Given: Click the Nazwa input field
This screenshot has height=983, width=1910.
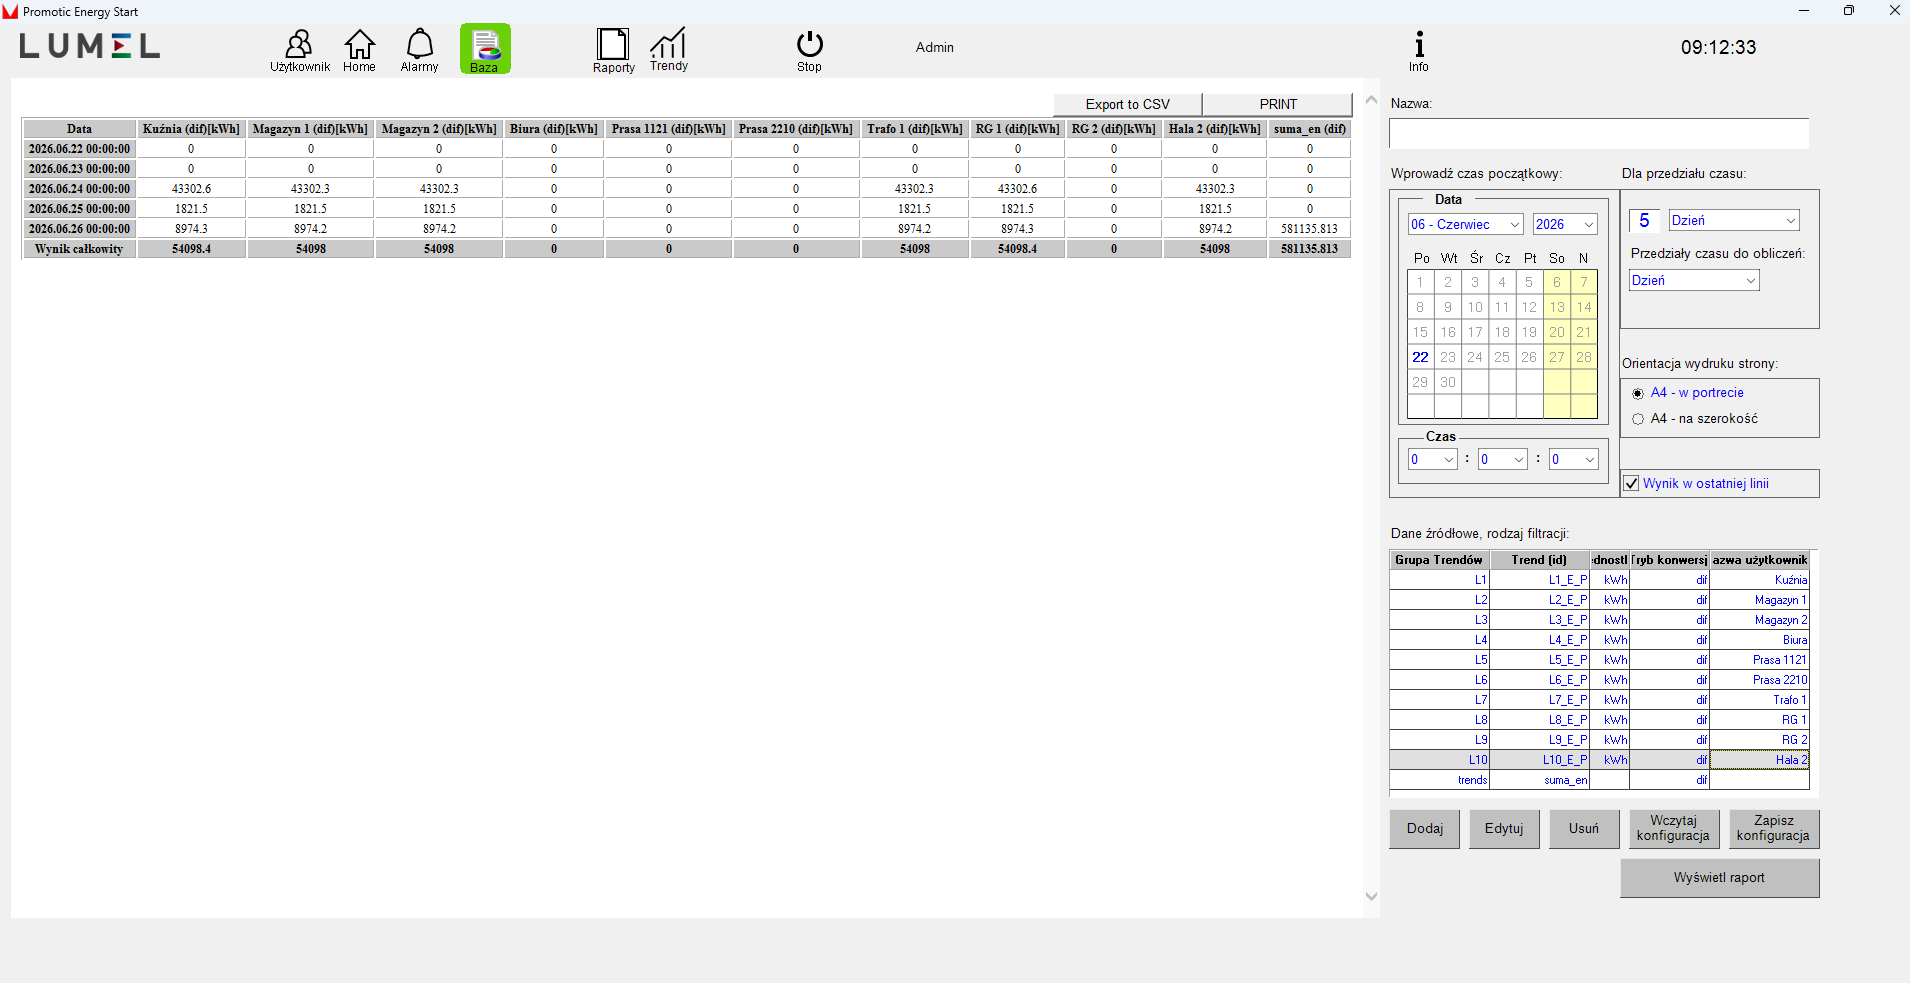Looking at the screenshot, I should pos(1598,134).
